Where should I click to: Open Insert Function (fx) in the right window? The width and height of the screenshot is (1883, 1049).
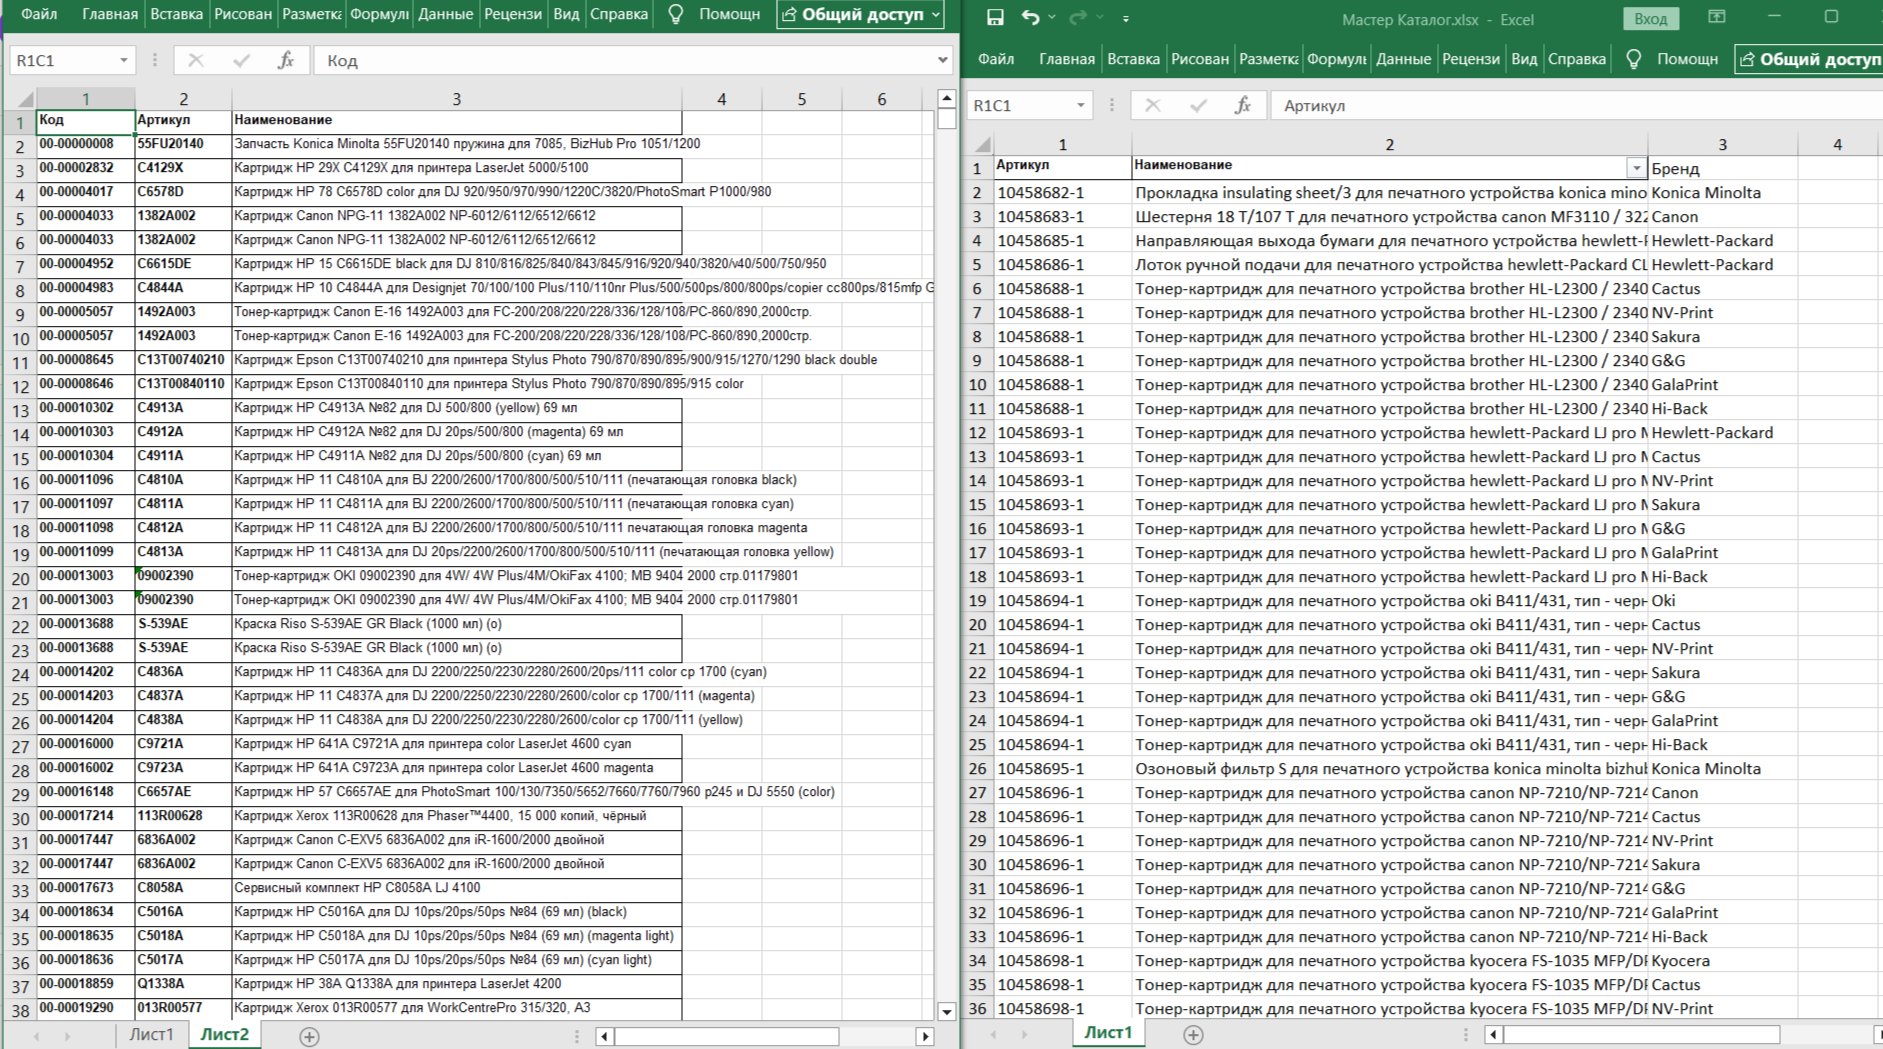tap(1243, 105)
